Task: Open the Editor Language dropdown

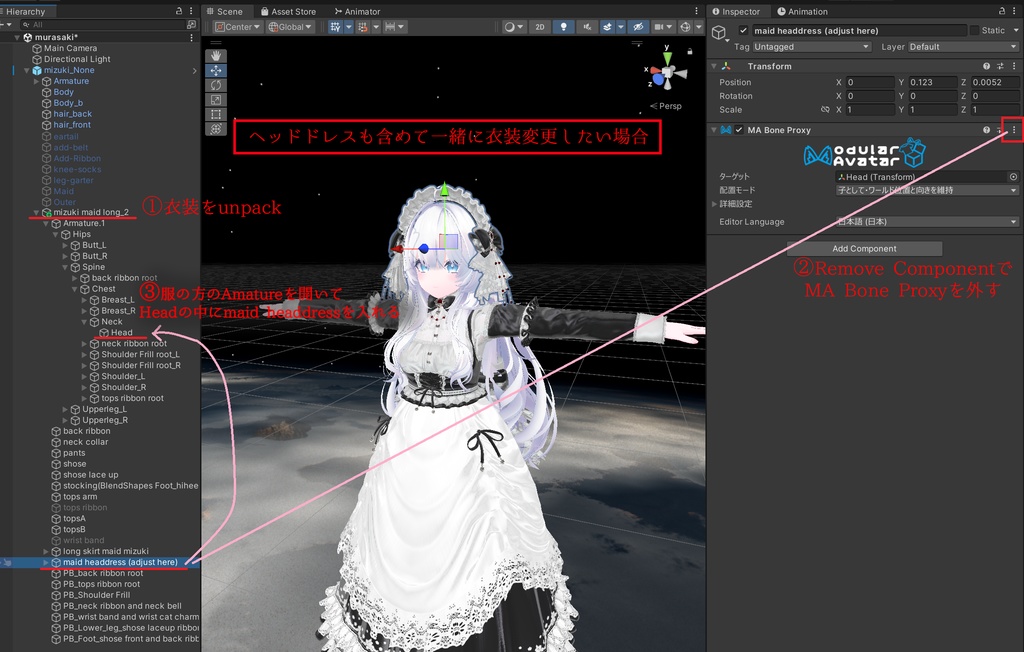Action: [927, 222]
